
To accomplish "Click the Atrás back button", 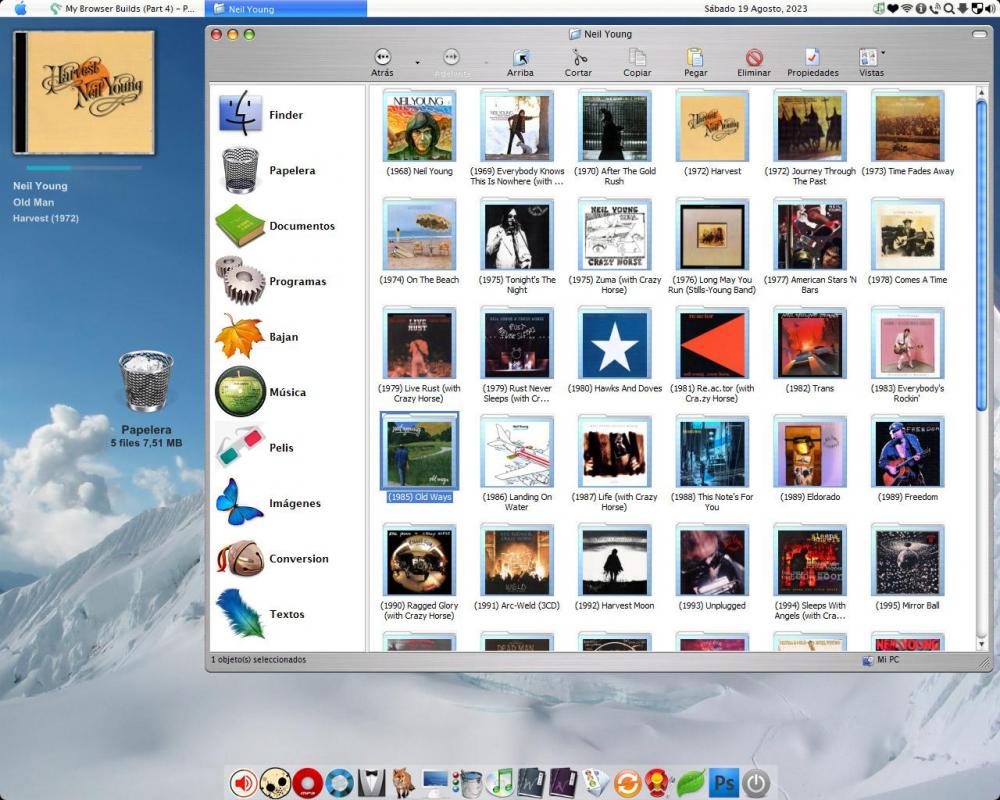I will (x=382, y=58).
